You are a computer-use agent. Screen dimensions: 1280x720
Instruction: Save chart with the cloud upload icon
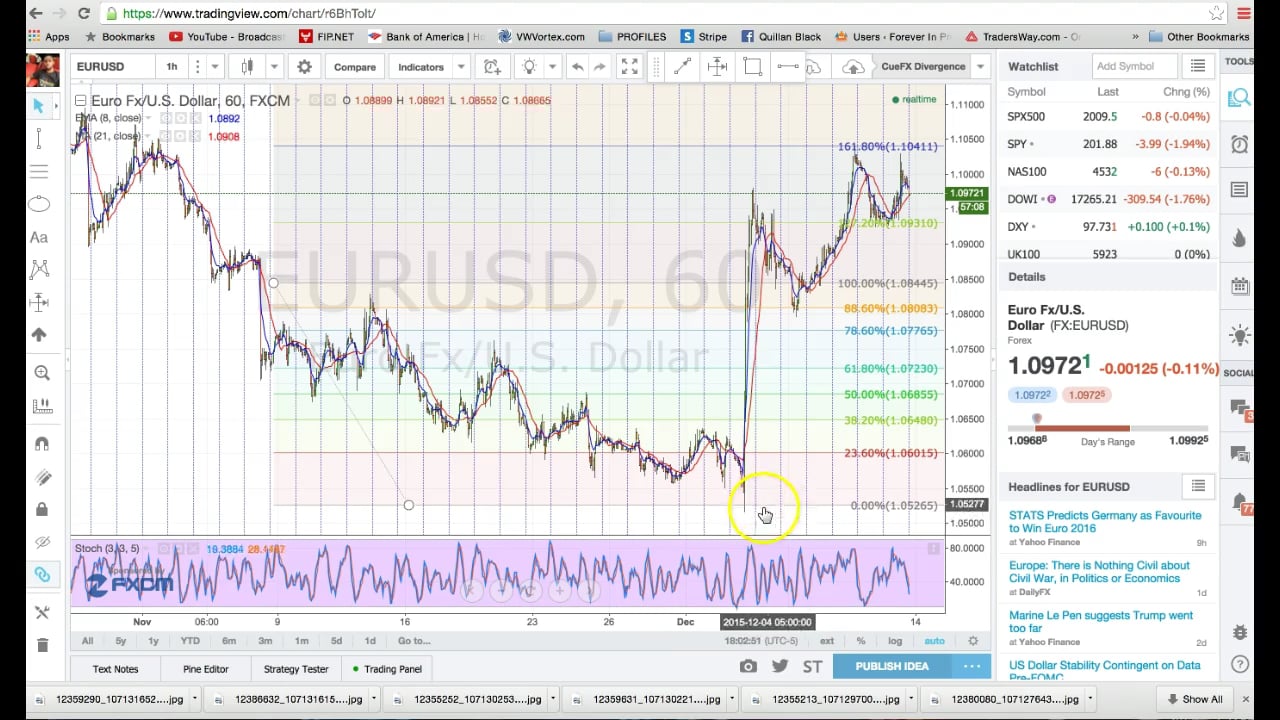coord(853,67)
